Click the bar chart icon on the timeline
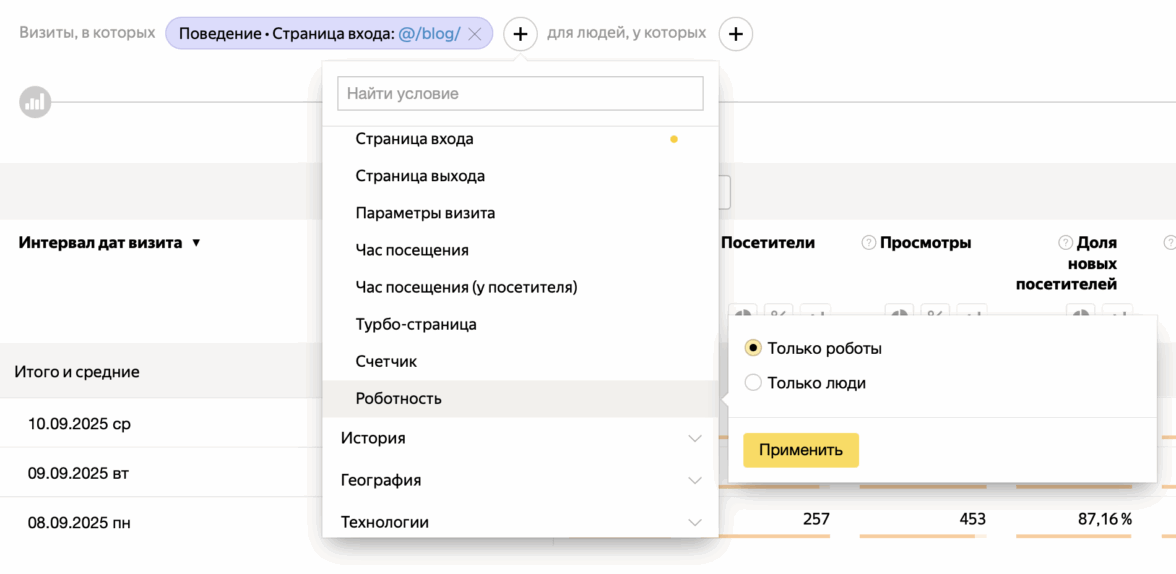Image resolution: width=1176 pixels, height=574 pixels. (35, 102)
